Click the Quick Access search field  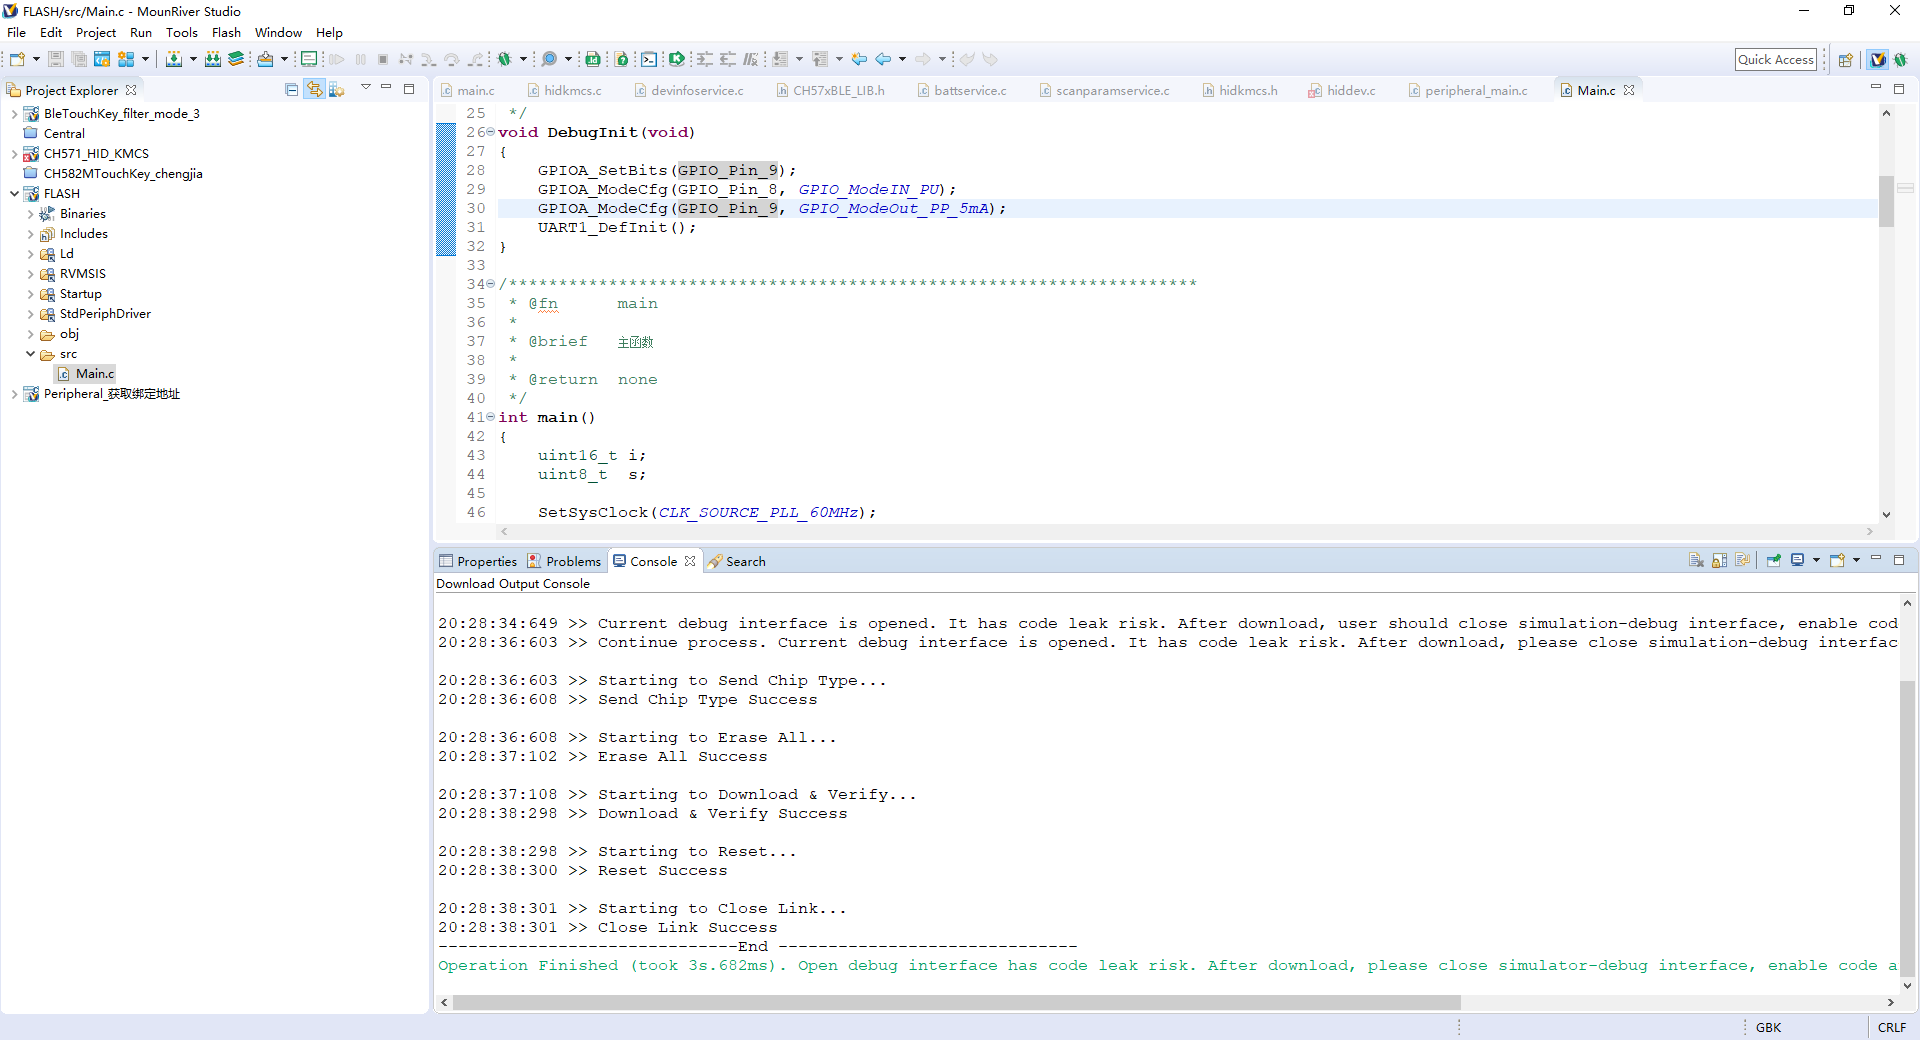click(1775, 60)
